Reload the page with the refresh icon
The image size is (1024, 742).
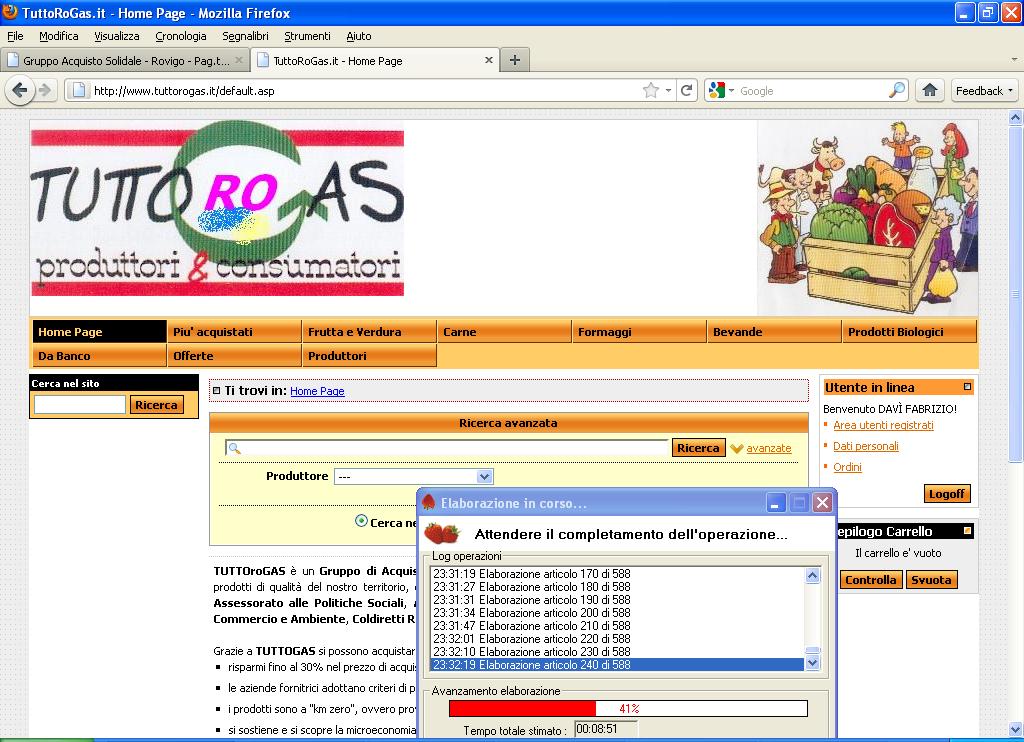[x=686, y=90]
